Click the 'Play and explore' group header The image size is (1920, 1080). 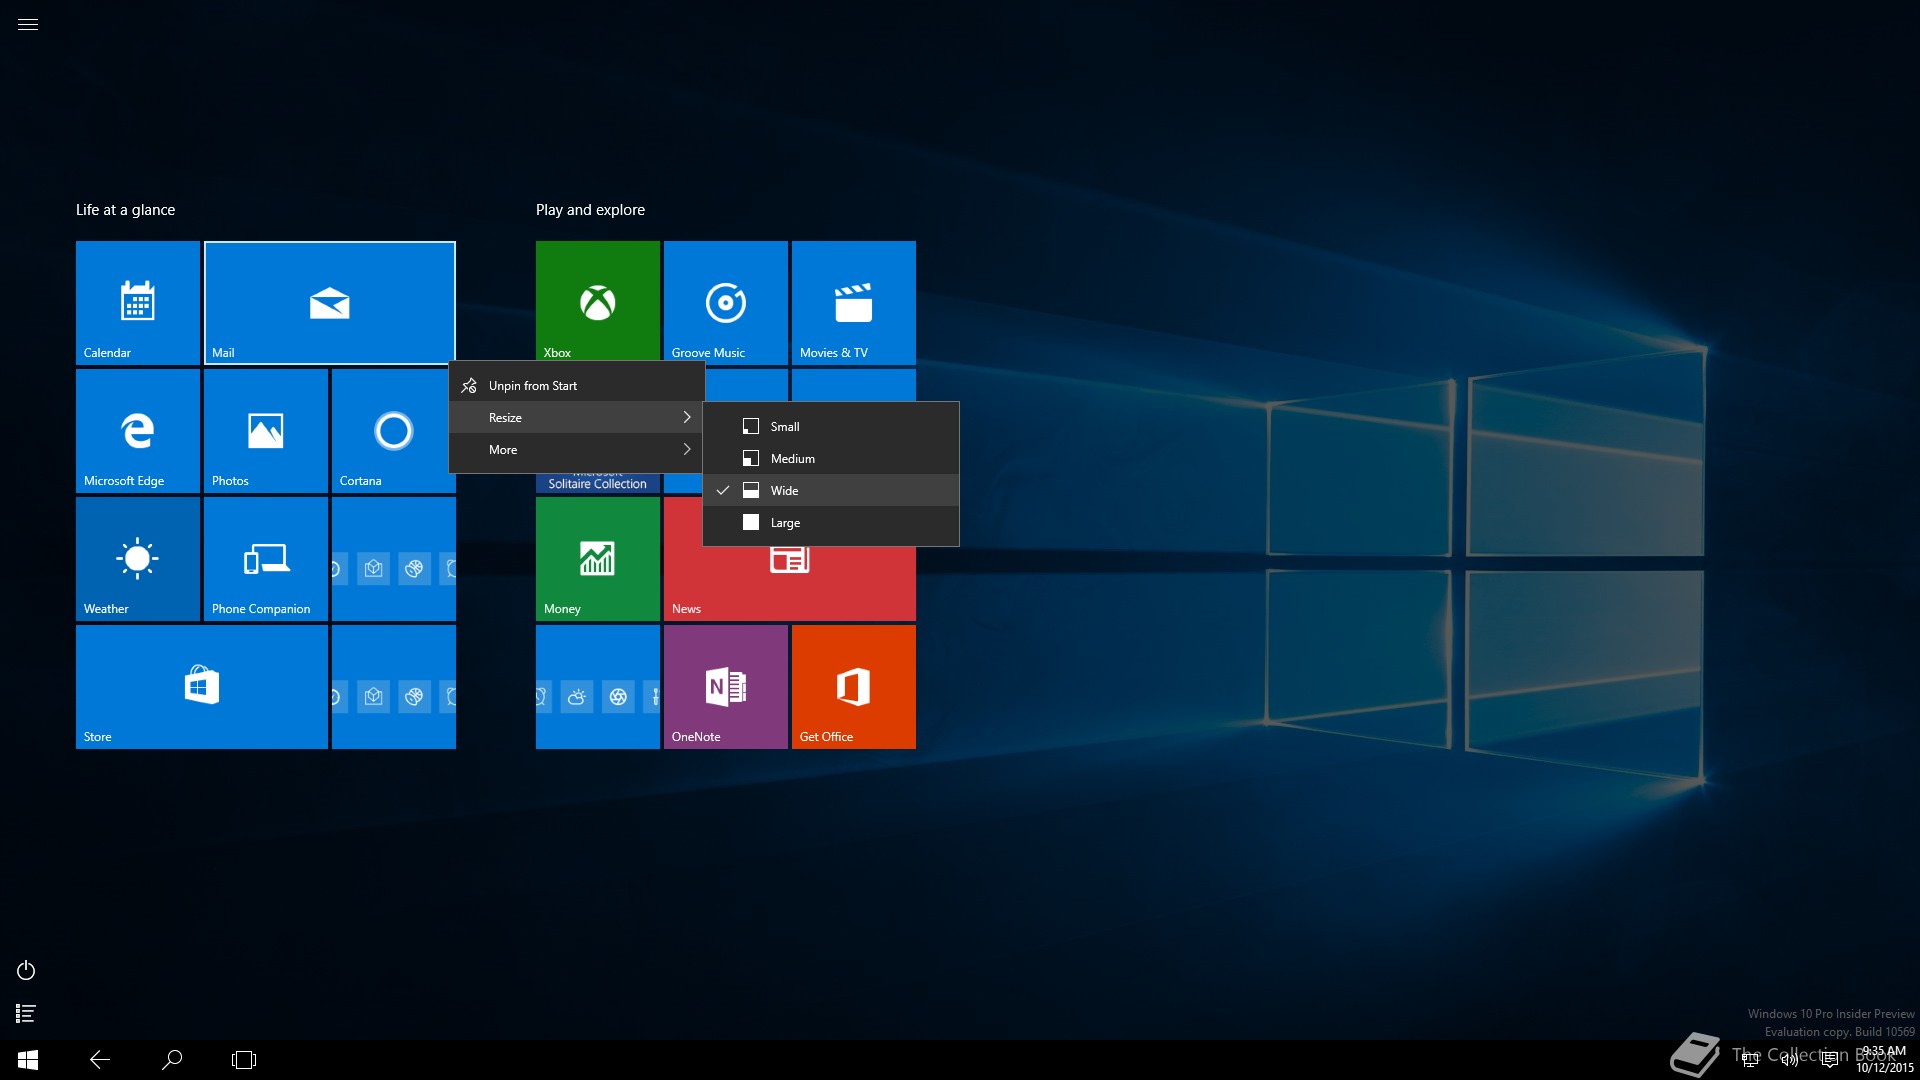point(590,210)
